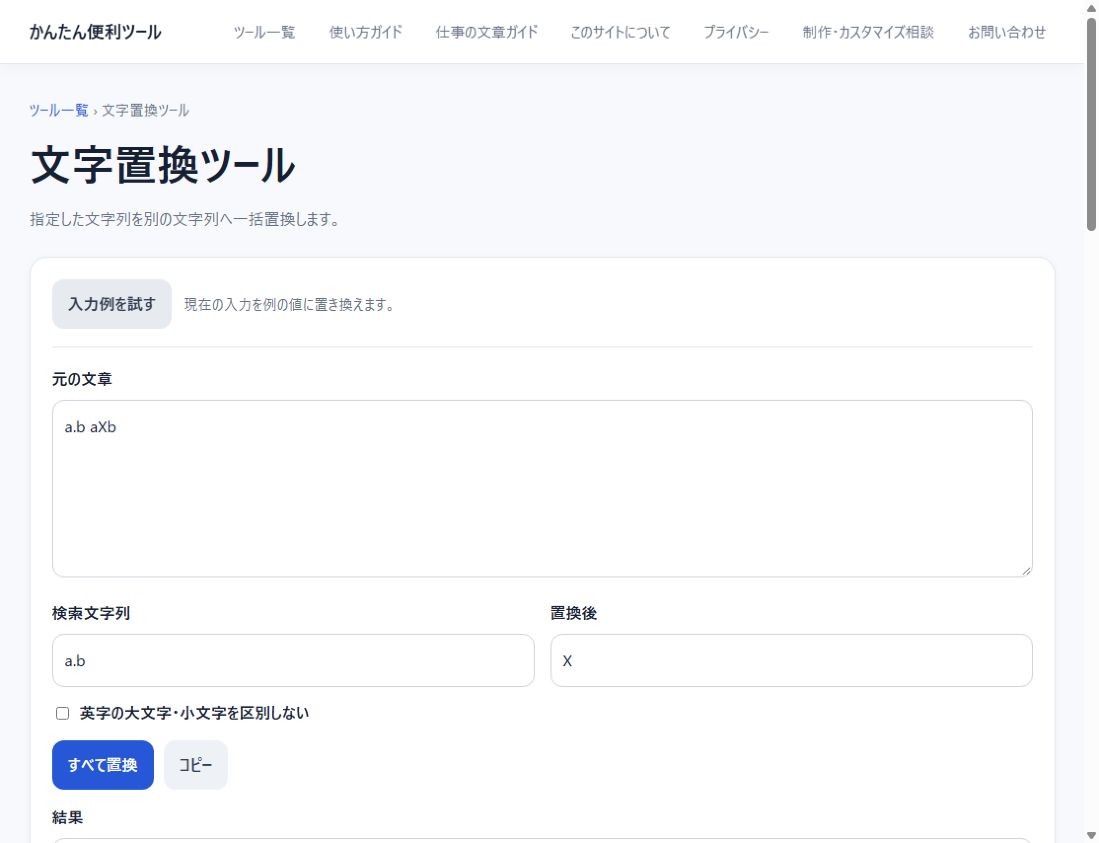Image resolution: width=1099 pixels, height=843 pixels.
Task: Click the description text 指定した文字列を別の文字列へ一括置換します。
Action: pyautogui.click(x=186, y=219)
